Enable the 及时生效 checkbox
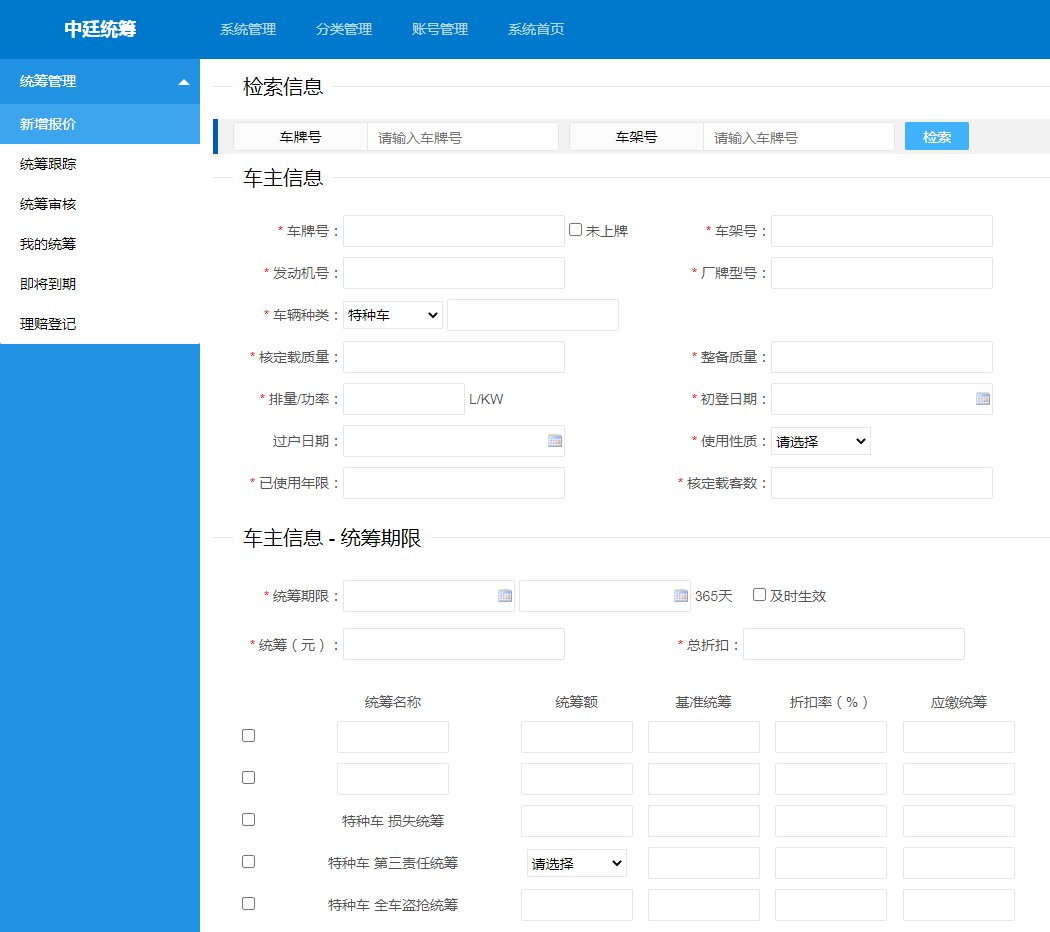 (x=759, y=595)
